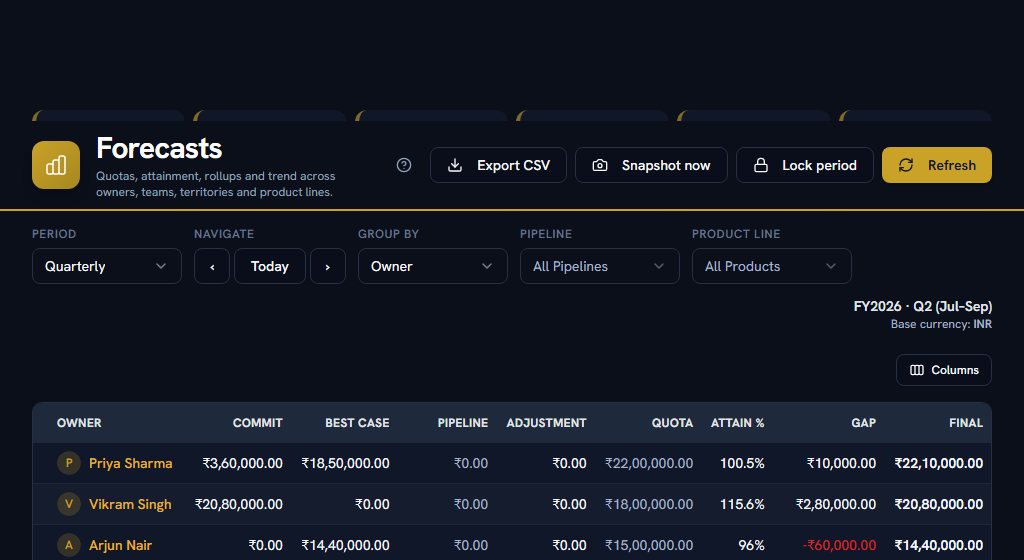The width and height of the screenshot is (1024, 560).
Task: Click Priya Sharma's final ₹22,10,000.00
Action: pos(938,463)
